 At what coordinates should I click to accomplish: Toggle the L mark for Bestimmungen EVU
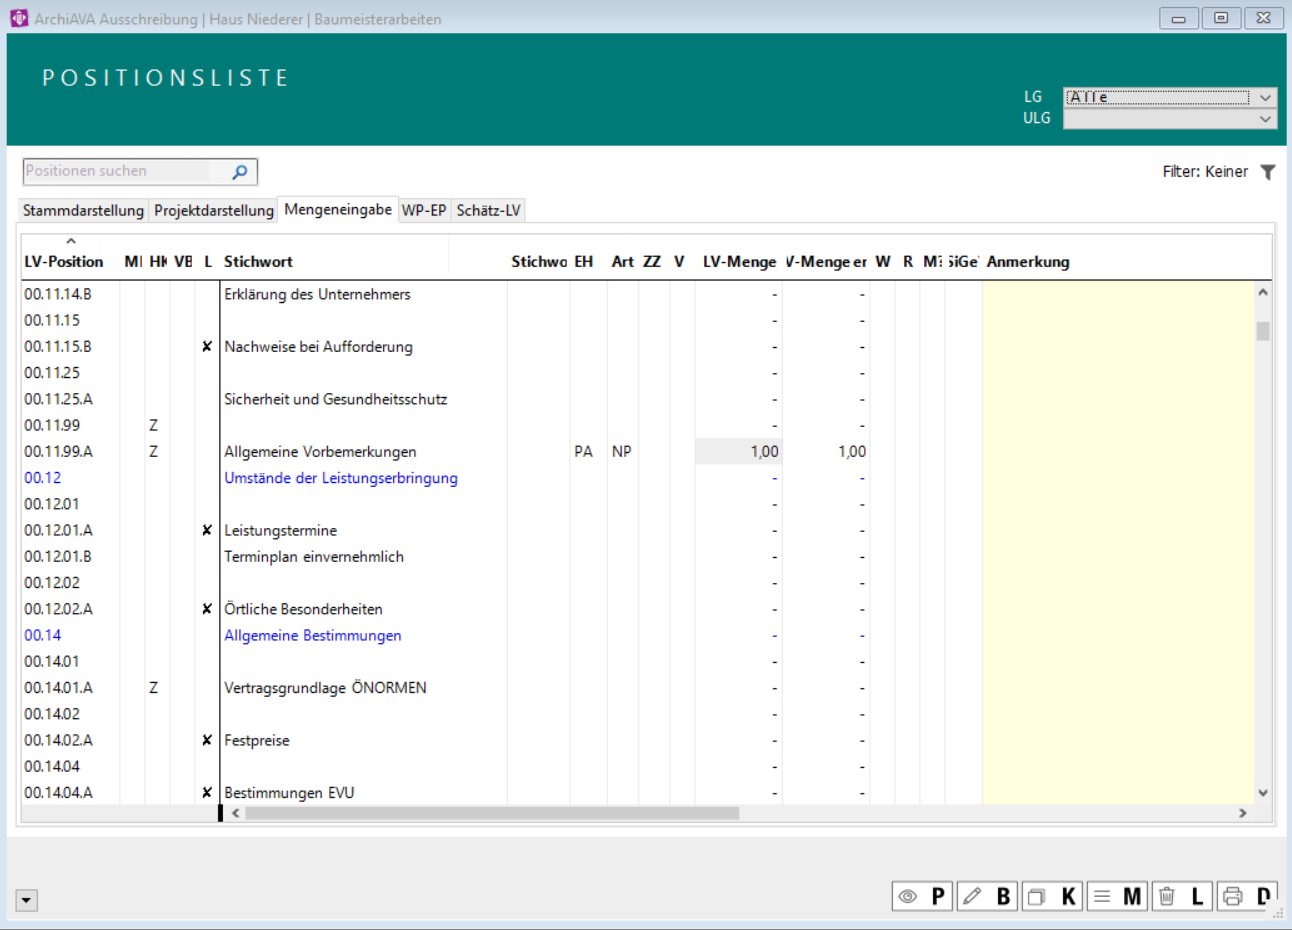(x=207, y=793)
